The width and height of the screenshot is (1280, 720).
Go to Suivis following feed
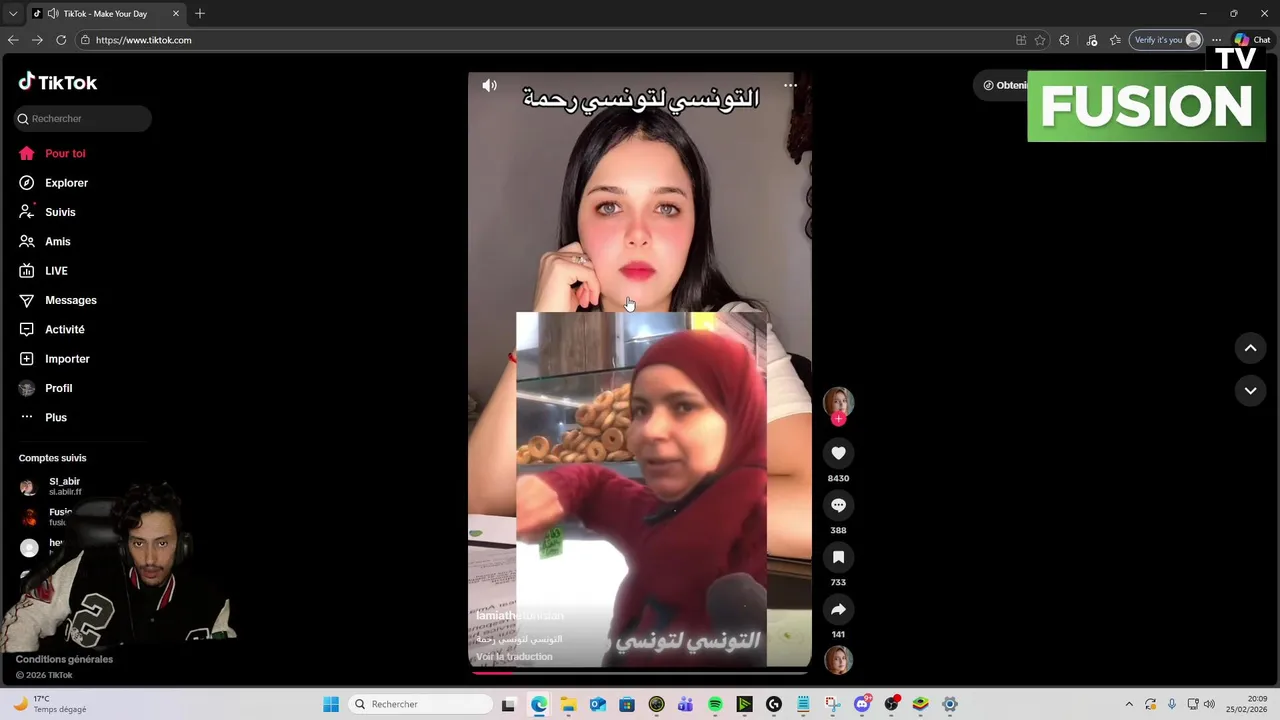click(47, 212)
